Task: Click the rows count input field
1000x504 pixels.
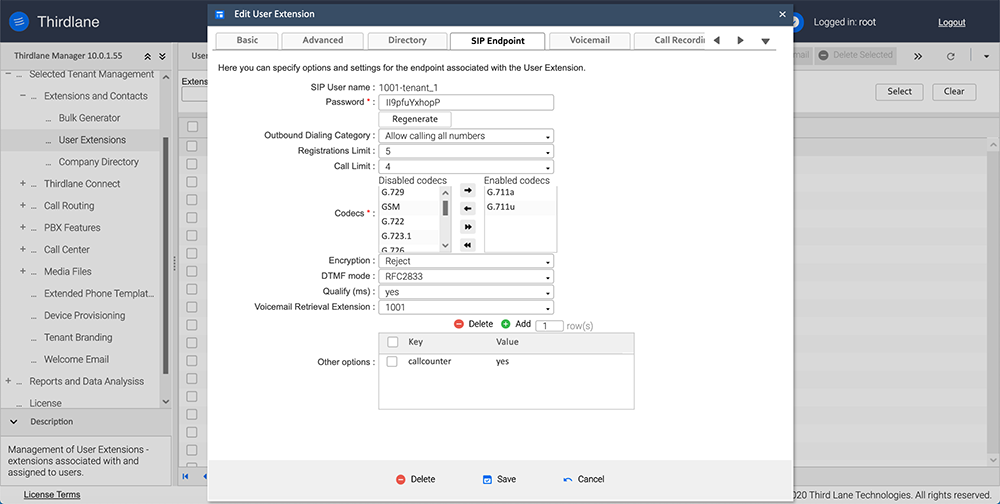Action: [x=549, y=326]
